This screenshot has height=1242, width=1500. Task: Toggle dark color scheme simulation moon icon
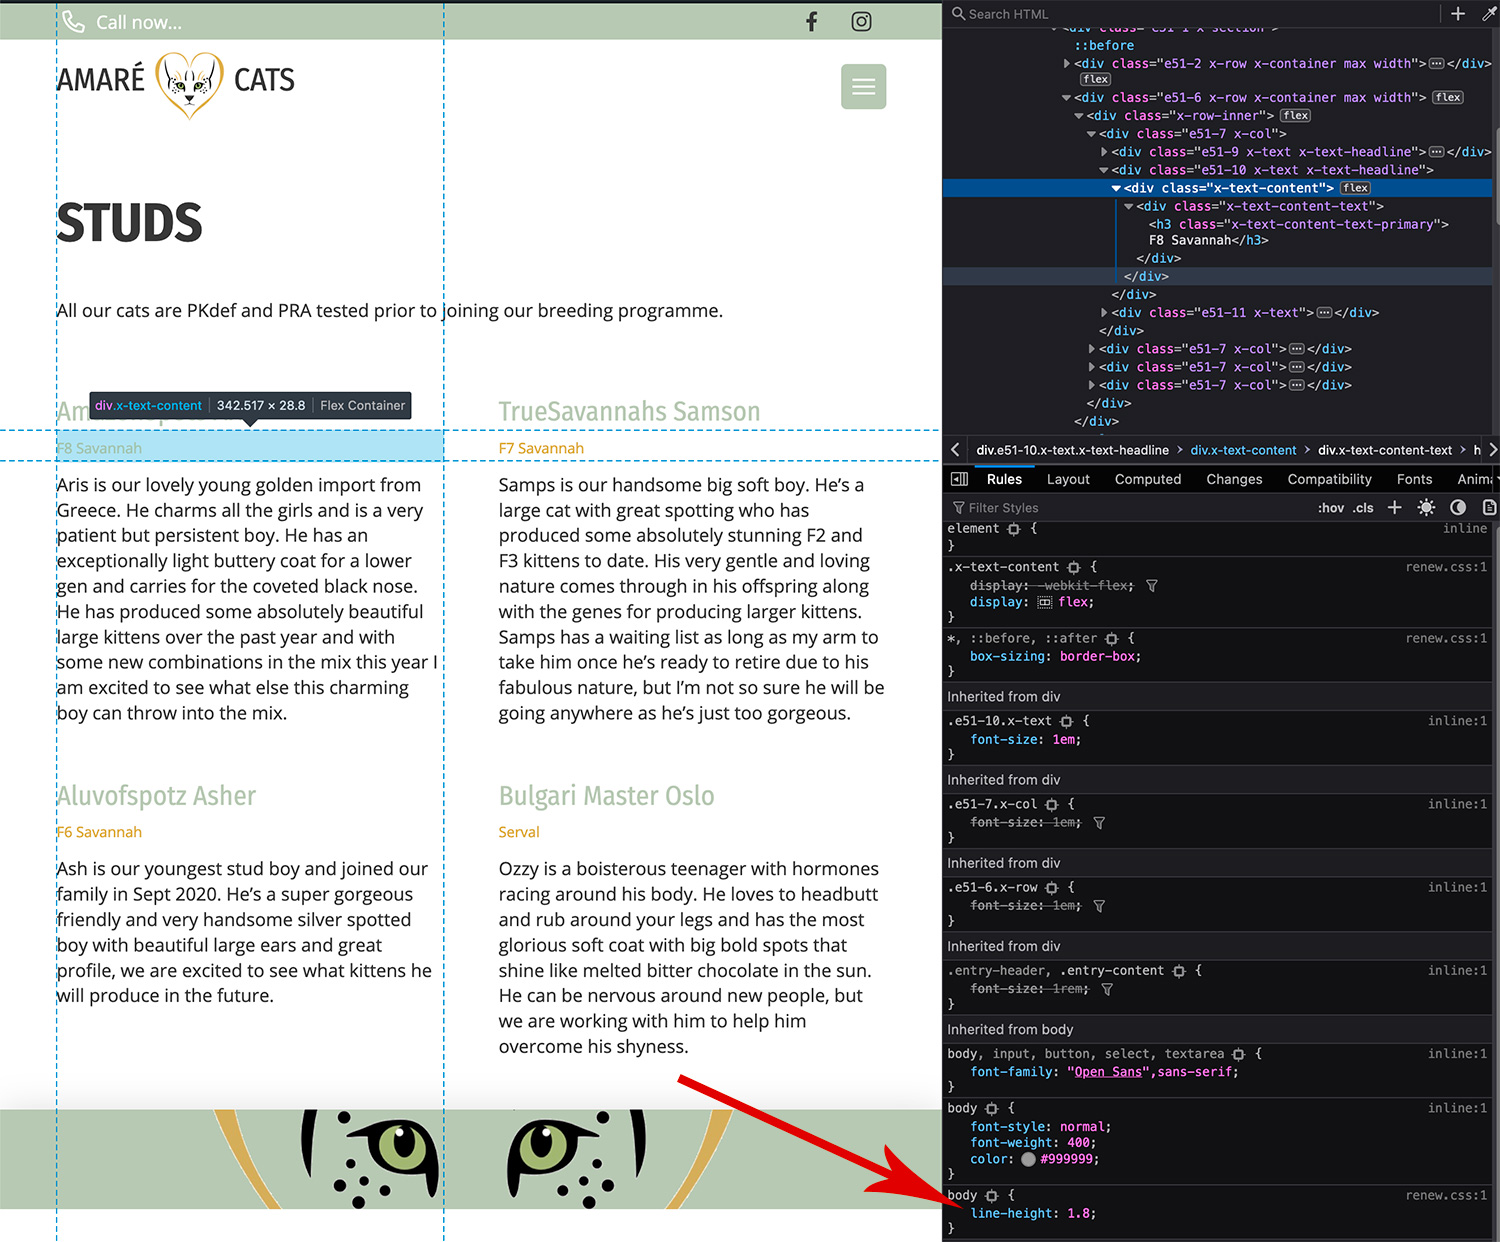pyautogui.click(x=1458, y=508)
